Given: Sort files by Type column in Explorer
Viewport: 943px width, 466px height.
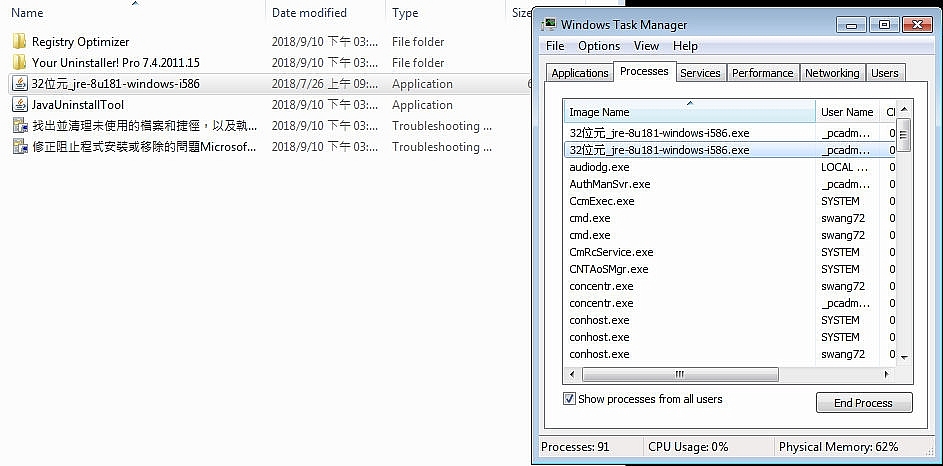Looking at the screenshot, I should [x=445, y=13].
